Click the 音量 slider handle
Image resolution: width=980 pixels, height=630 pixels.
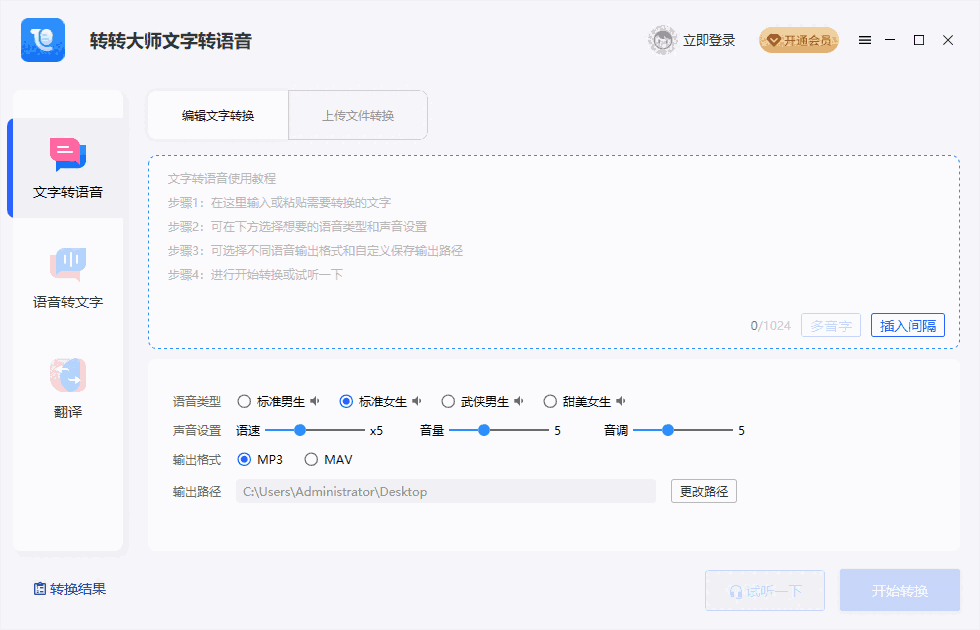pyautogui.click(x=484, y=430)
